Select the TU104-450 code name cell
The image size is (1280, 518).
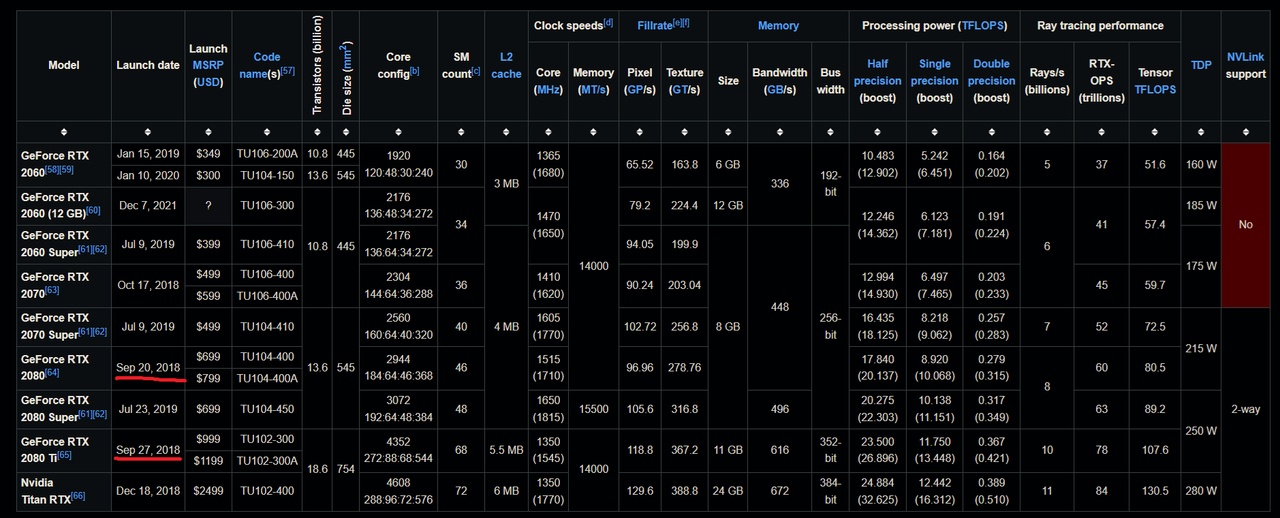click(x=267, y=409)
